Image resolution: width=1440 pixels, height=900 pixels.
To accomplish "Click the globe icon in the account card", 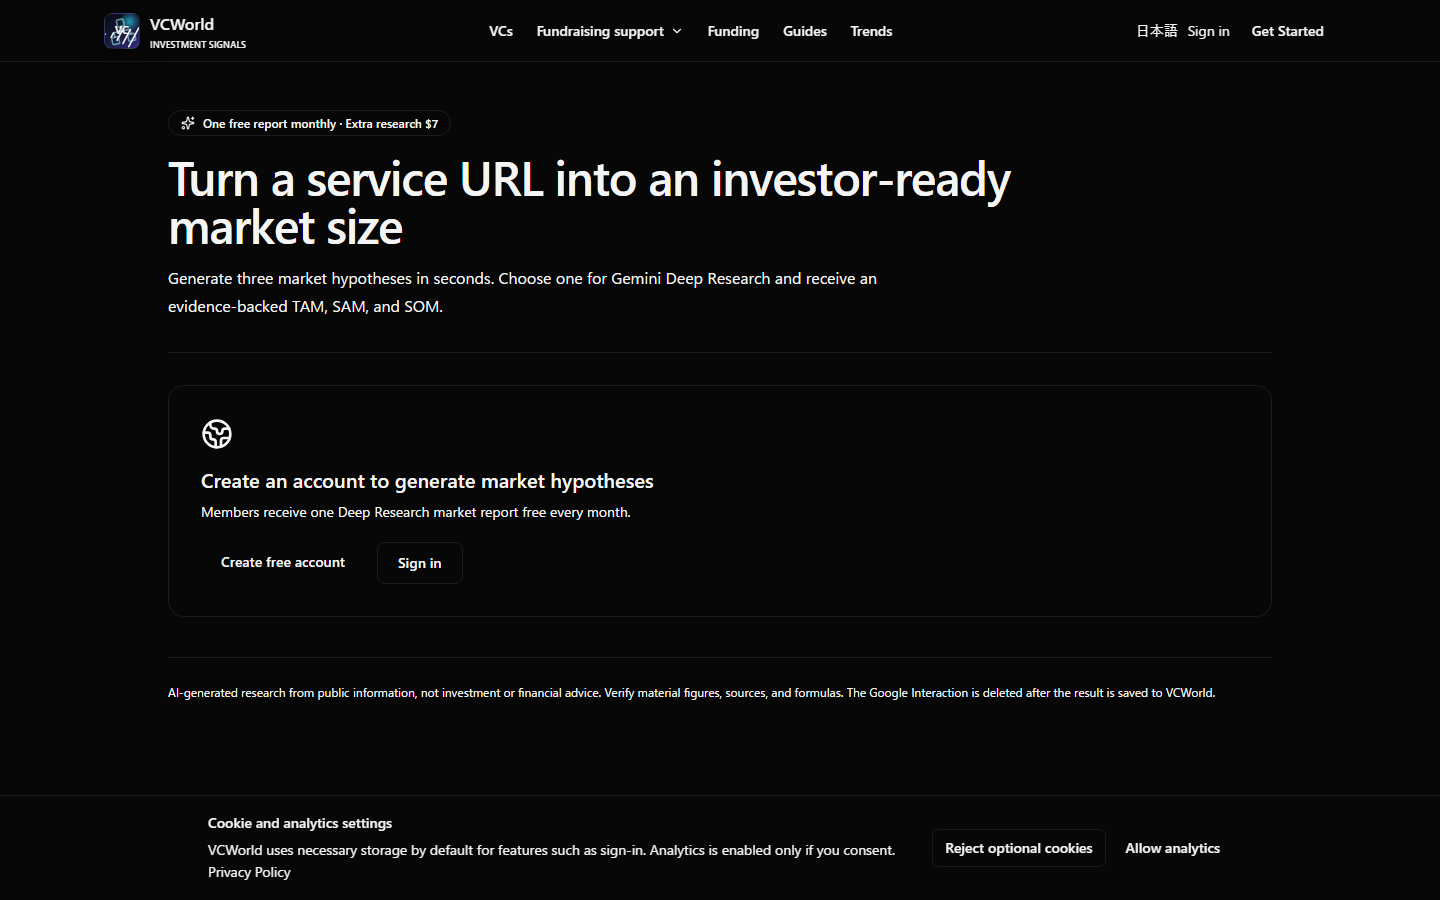I will pyautogui.click(x=217, y=434).
